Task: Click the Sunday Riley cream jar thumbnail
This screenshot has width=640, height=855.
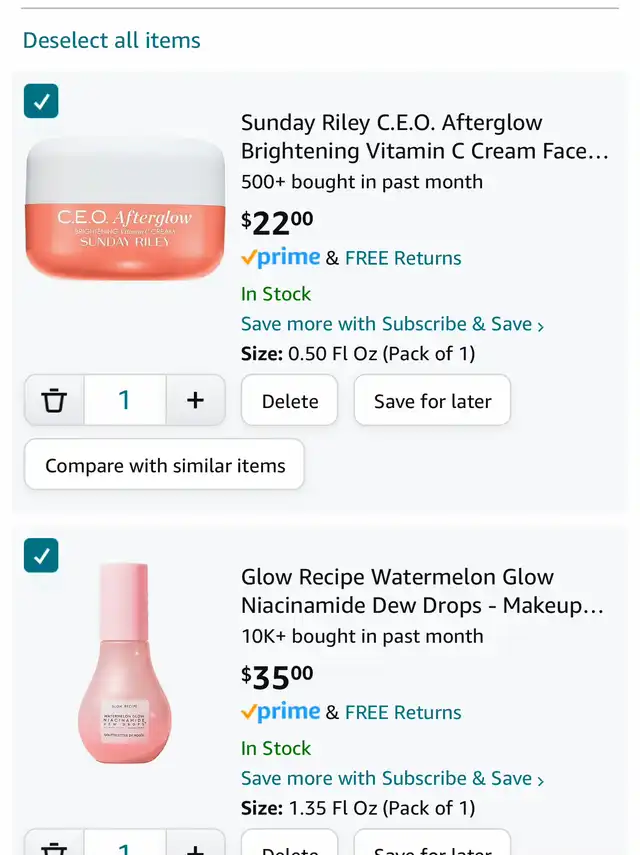Action: [x=125, y=208]
